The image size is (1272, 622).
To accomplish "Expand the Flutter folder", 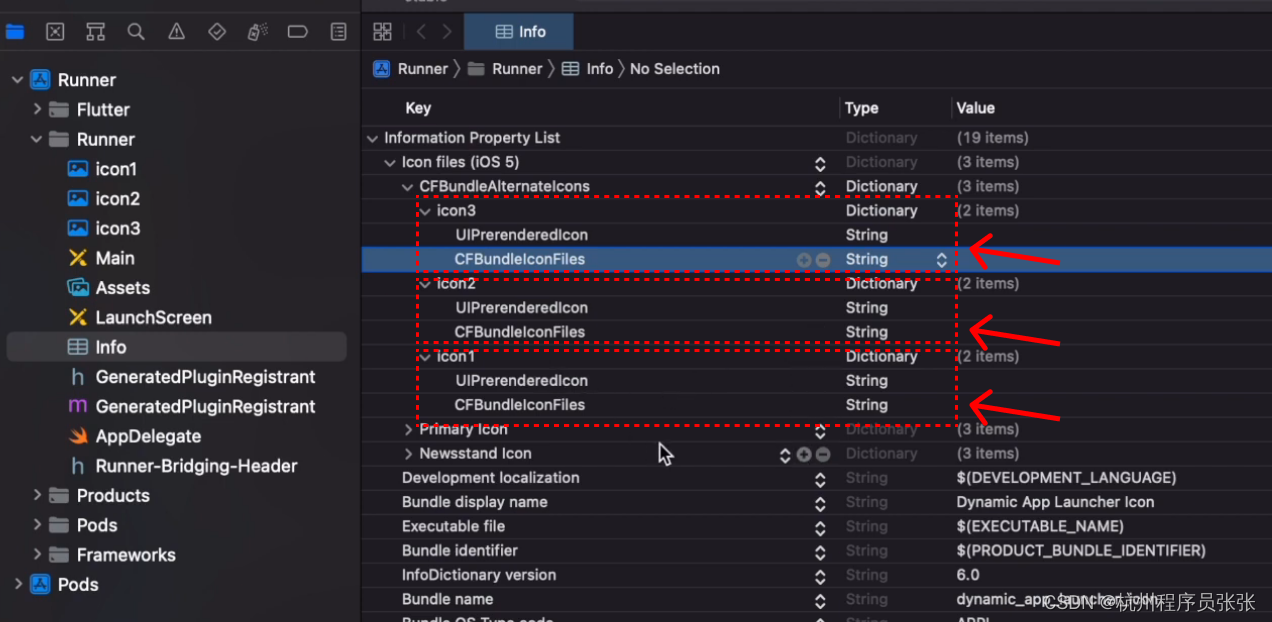I will (37, 109).
